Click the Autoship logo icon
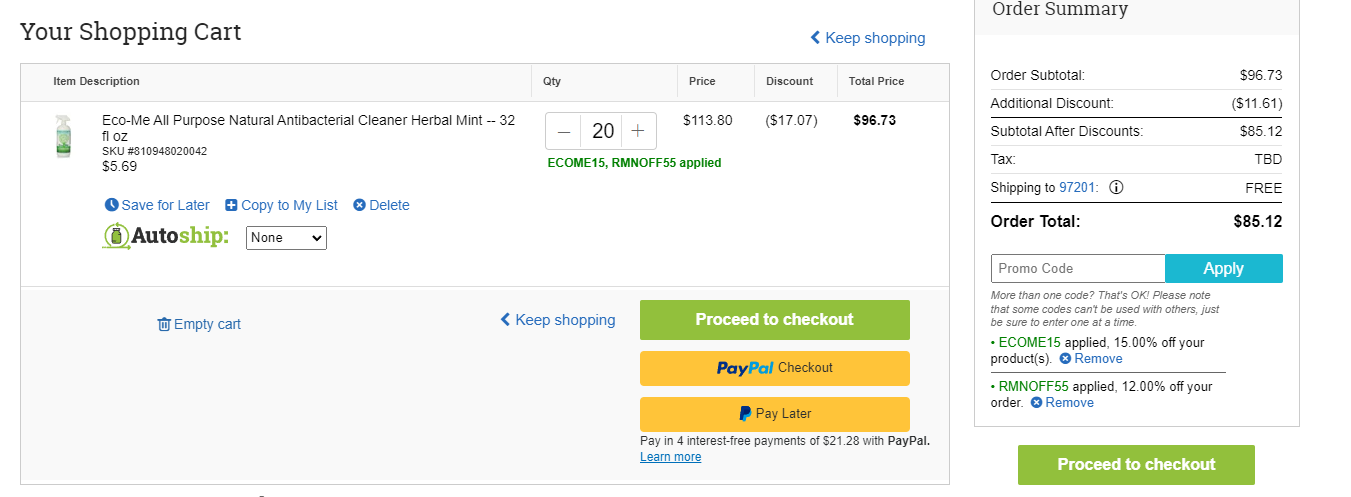Screen dimensions: 1351x497 click(x=117, y=237)
